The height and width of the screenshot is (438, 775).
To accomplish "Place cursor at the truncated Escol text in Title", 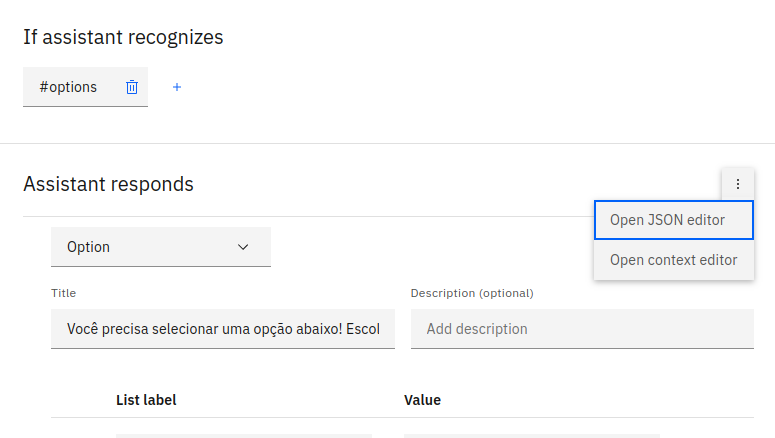I will [363, 329].
